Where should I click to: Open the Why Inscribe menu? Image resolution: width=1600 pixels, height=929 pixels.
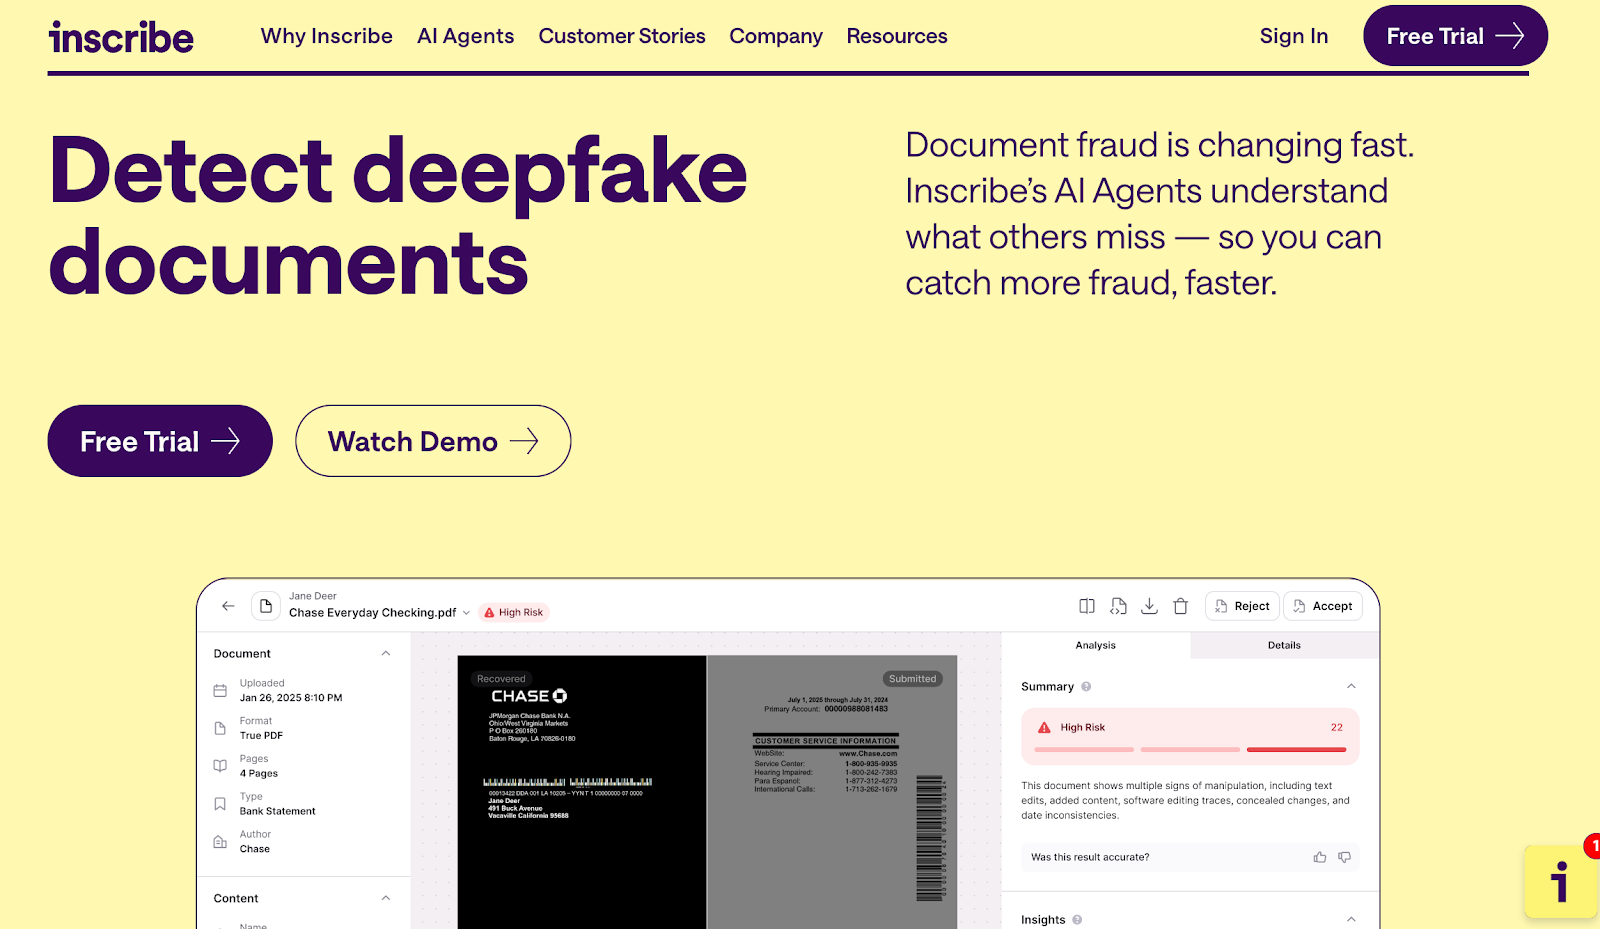[x=327, y=36]
